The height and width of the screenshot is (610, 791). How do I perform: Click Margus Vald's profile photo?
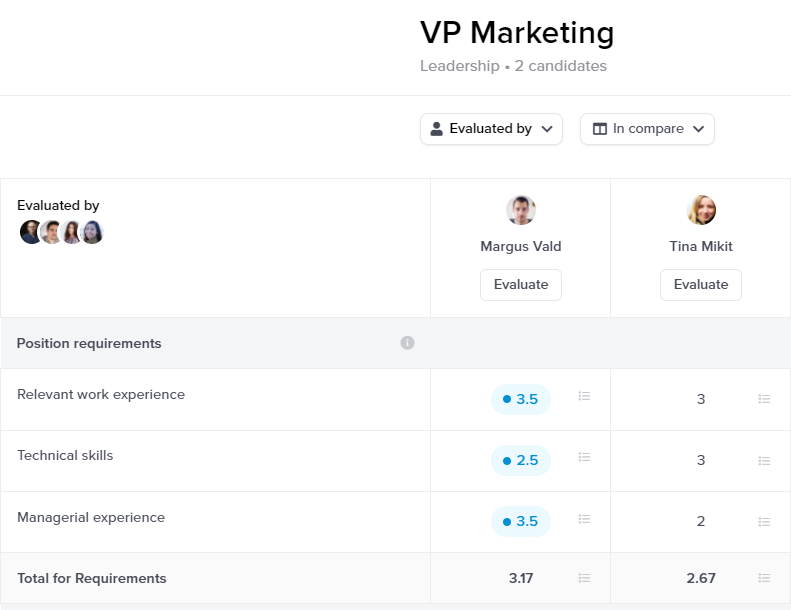[x=521, y=210]
